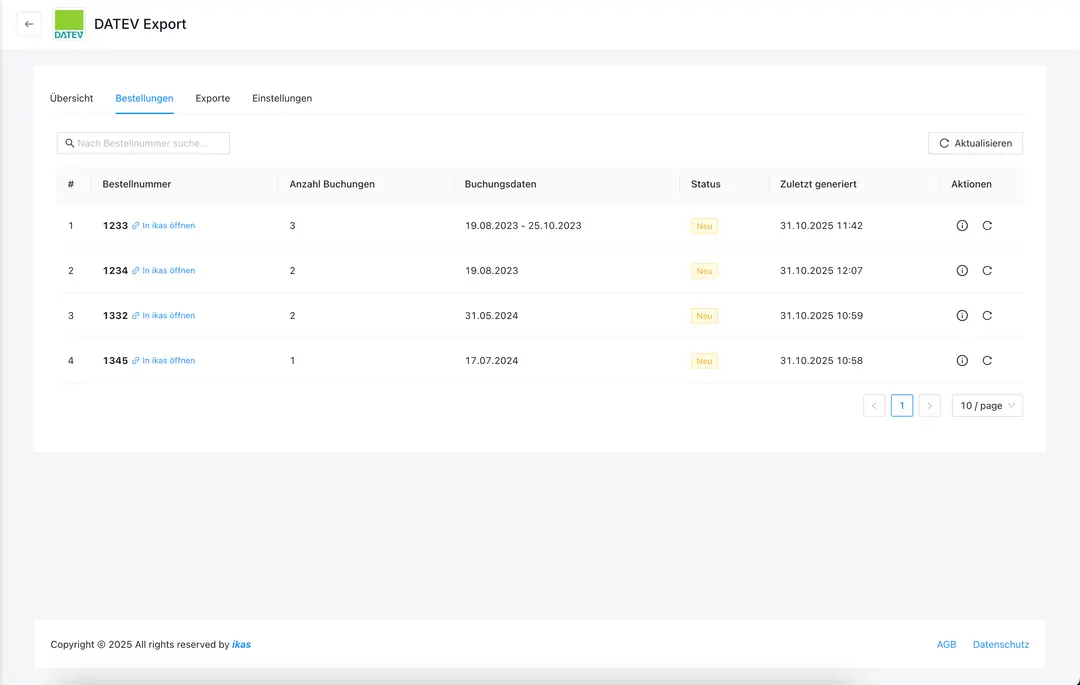Select the Einstellungen tab

coord(282,99)
